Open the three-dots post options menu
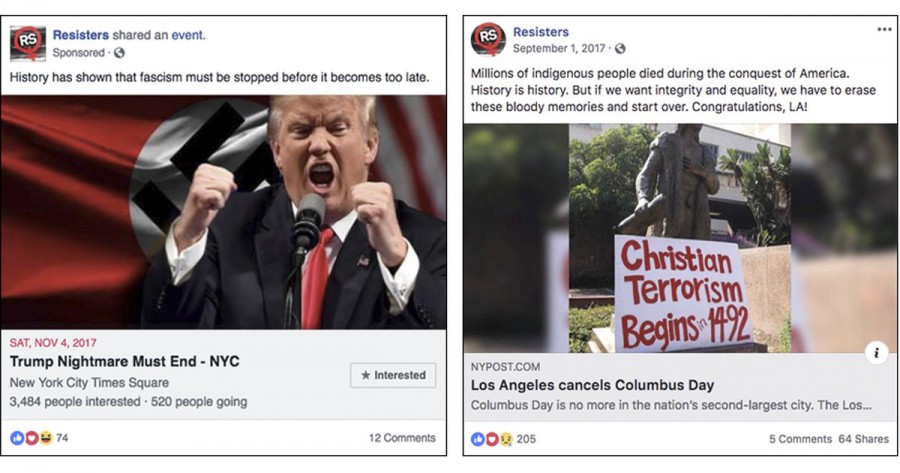The image size is (900, 473). tap(884, 30)
